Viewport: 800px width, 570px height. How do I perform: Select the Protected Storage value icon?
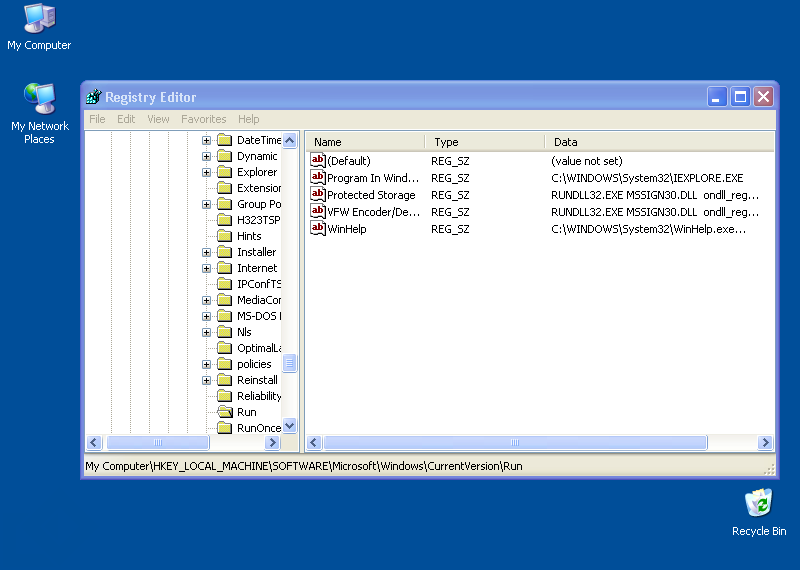click(x=318, y=194)
